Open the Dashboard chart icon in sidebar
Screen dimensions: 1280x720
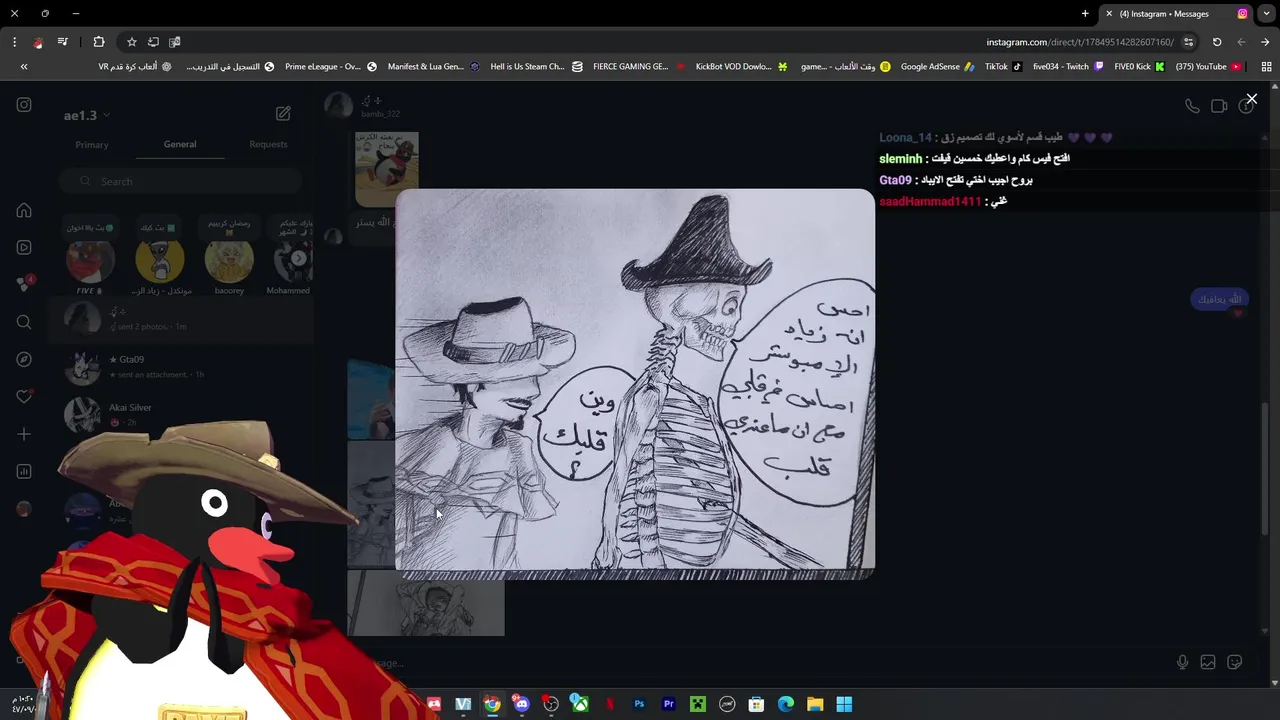tap(24, 471)
